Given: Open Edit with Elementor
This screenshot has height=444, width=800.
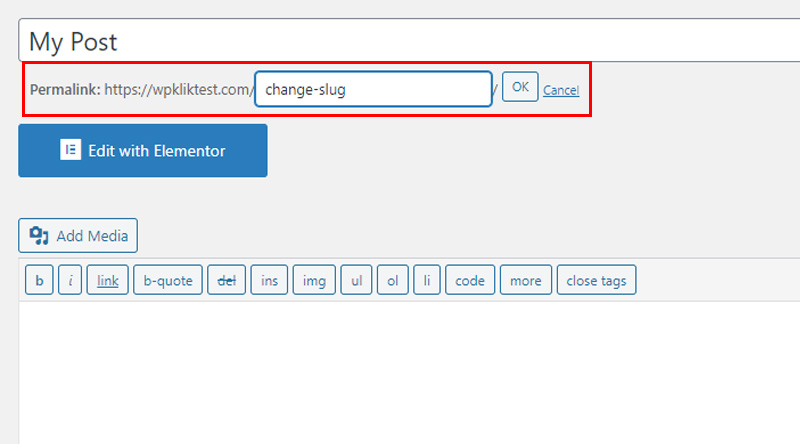Looking at the screenshot, I should 143,151.
